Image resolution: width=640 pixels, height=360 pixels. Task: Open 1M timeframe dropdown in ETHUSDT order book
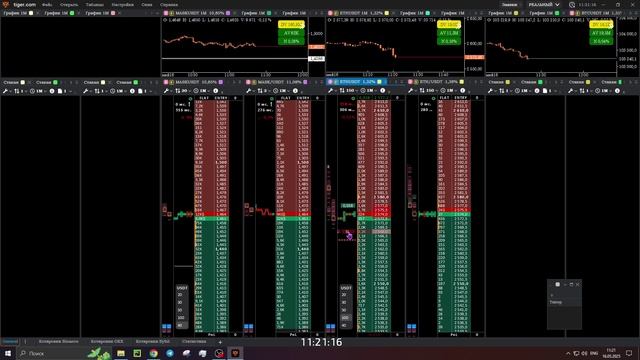coord(369,91)
